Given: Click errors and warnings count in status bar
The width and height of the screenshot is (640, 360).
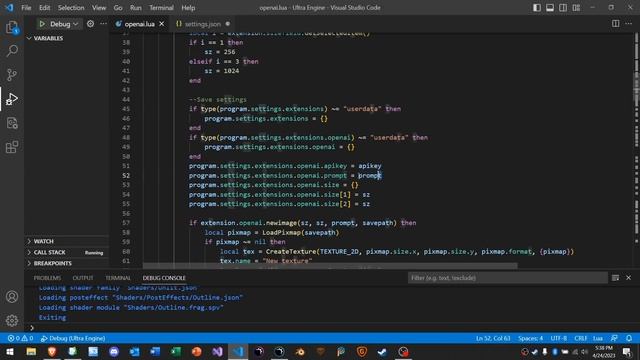Looking at the screenshot, I should point(20,338).
